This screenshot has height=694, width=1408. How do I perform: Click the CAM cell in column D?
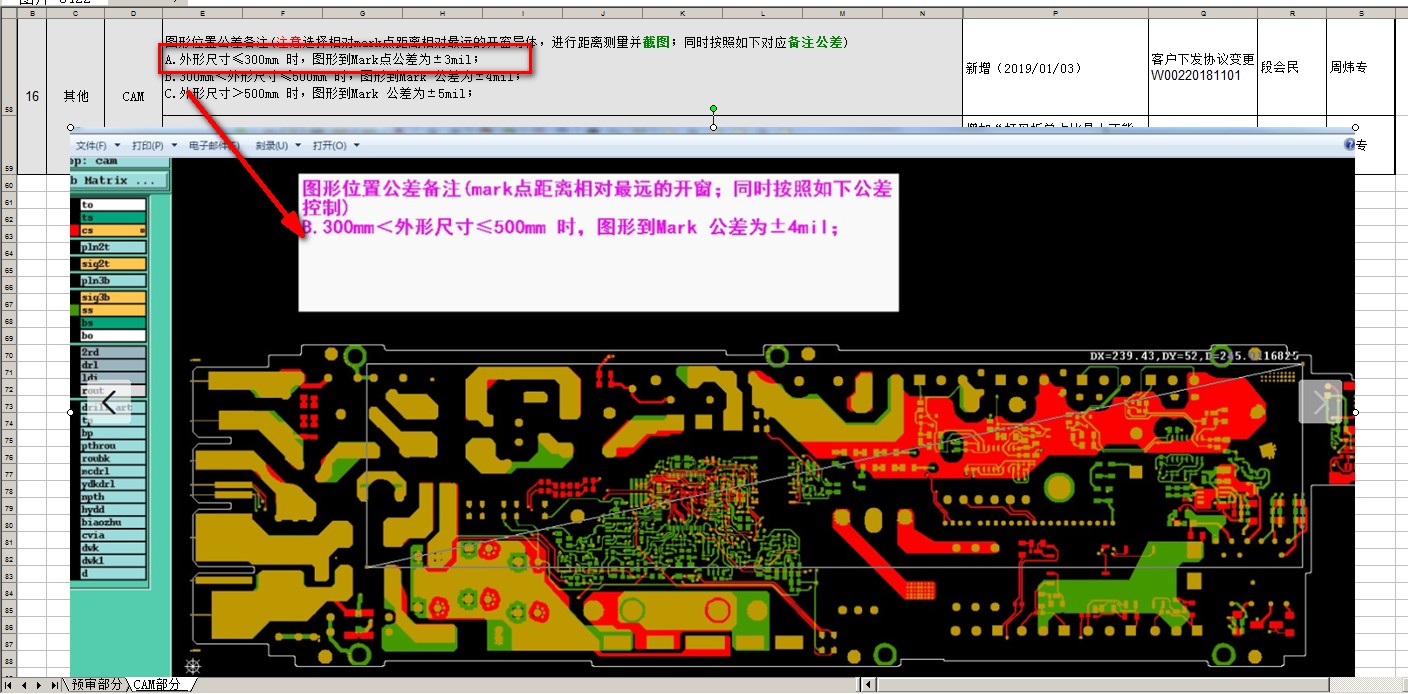[133, 97]
